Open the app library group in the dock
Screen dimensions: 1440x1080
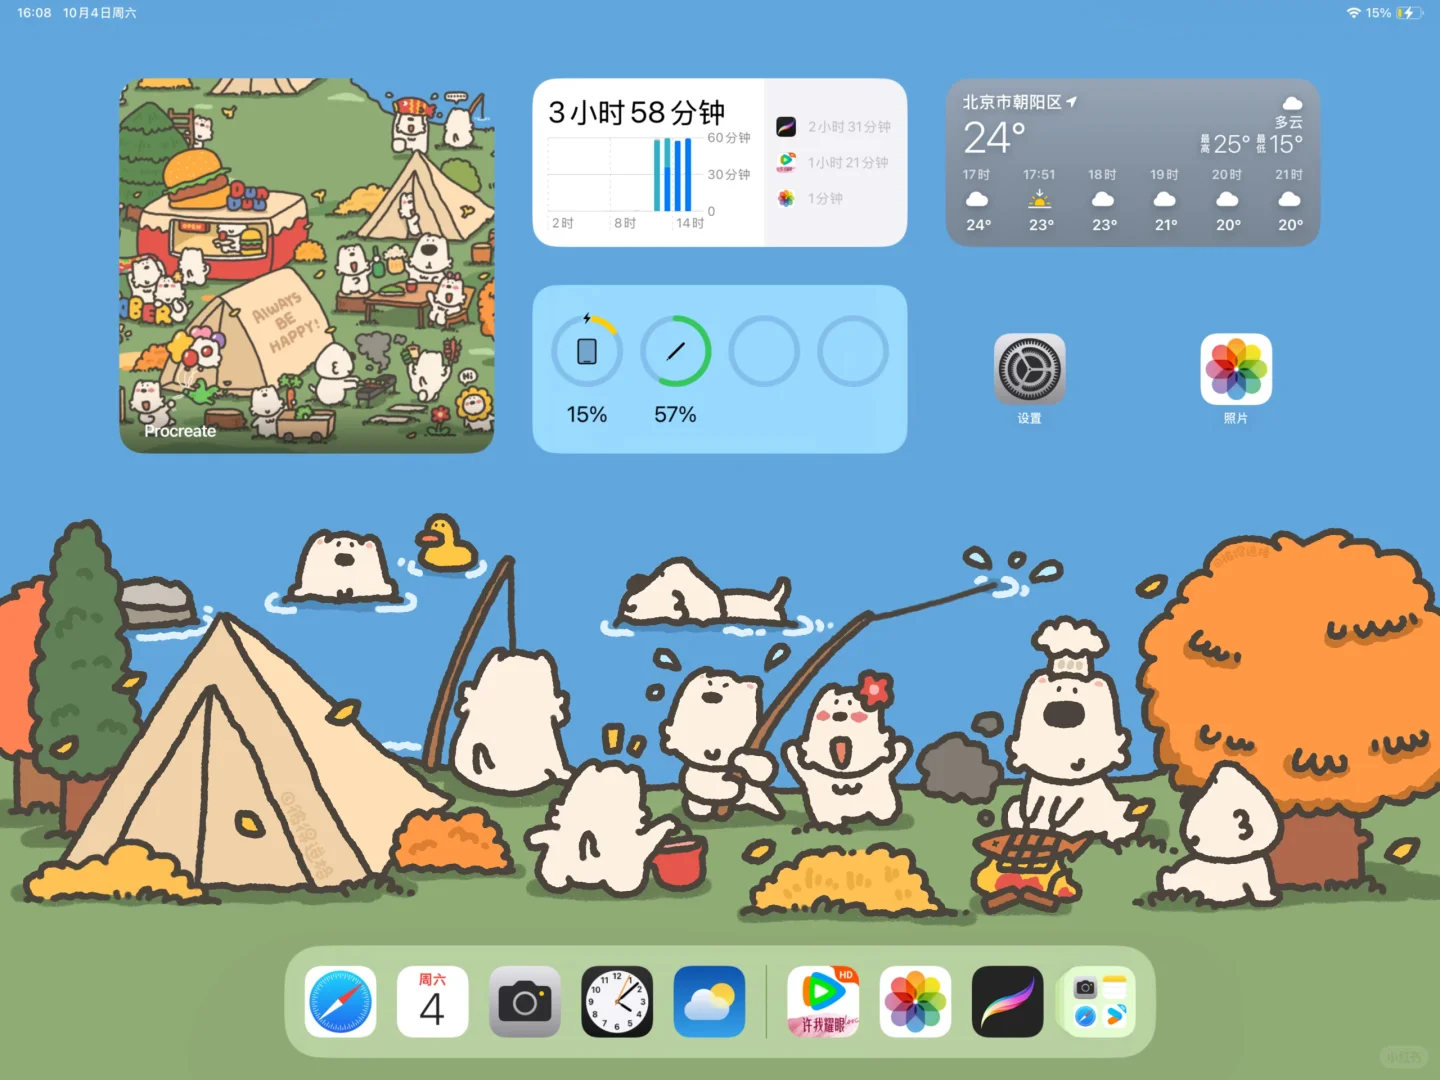(1100, 1002)
